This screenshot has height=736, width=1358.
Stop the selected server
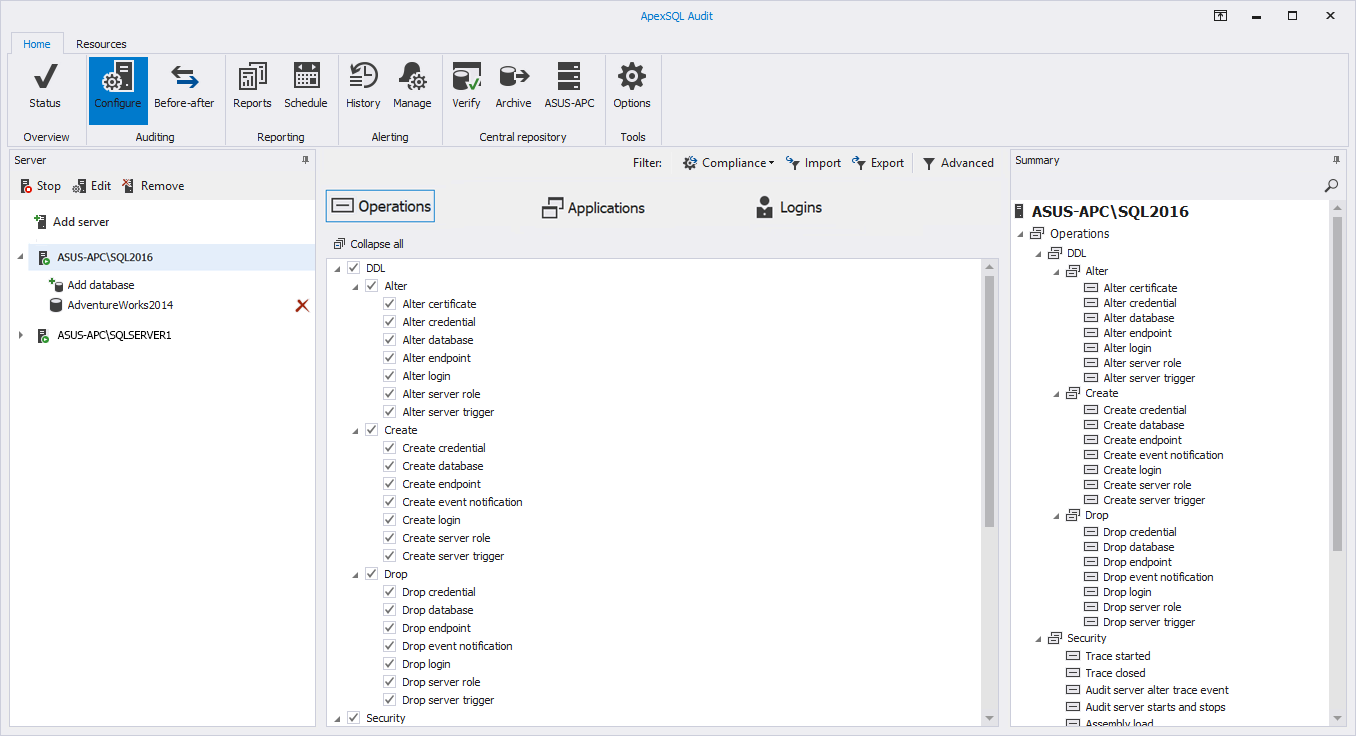[x=40, y=186]
